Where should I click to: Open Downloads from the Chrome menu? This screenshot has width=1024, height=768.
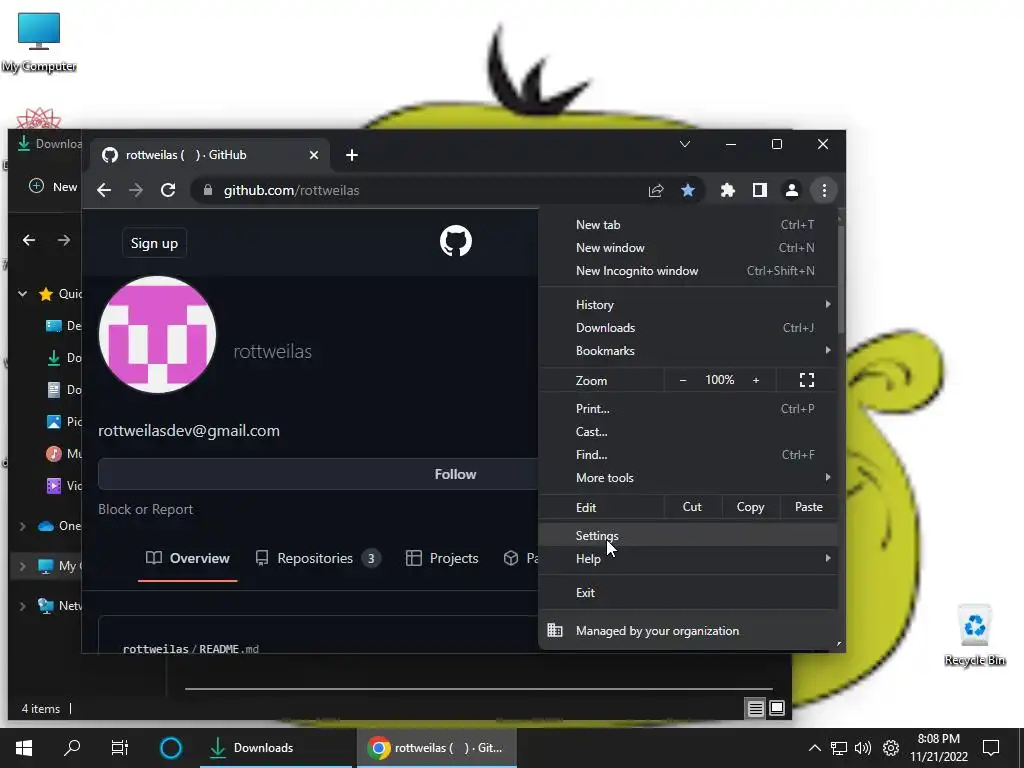click(688, 328)
